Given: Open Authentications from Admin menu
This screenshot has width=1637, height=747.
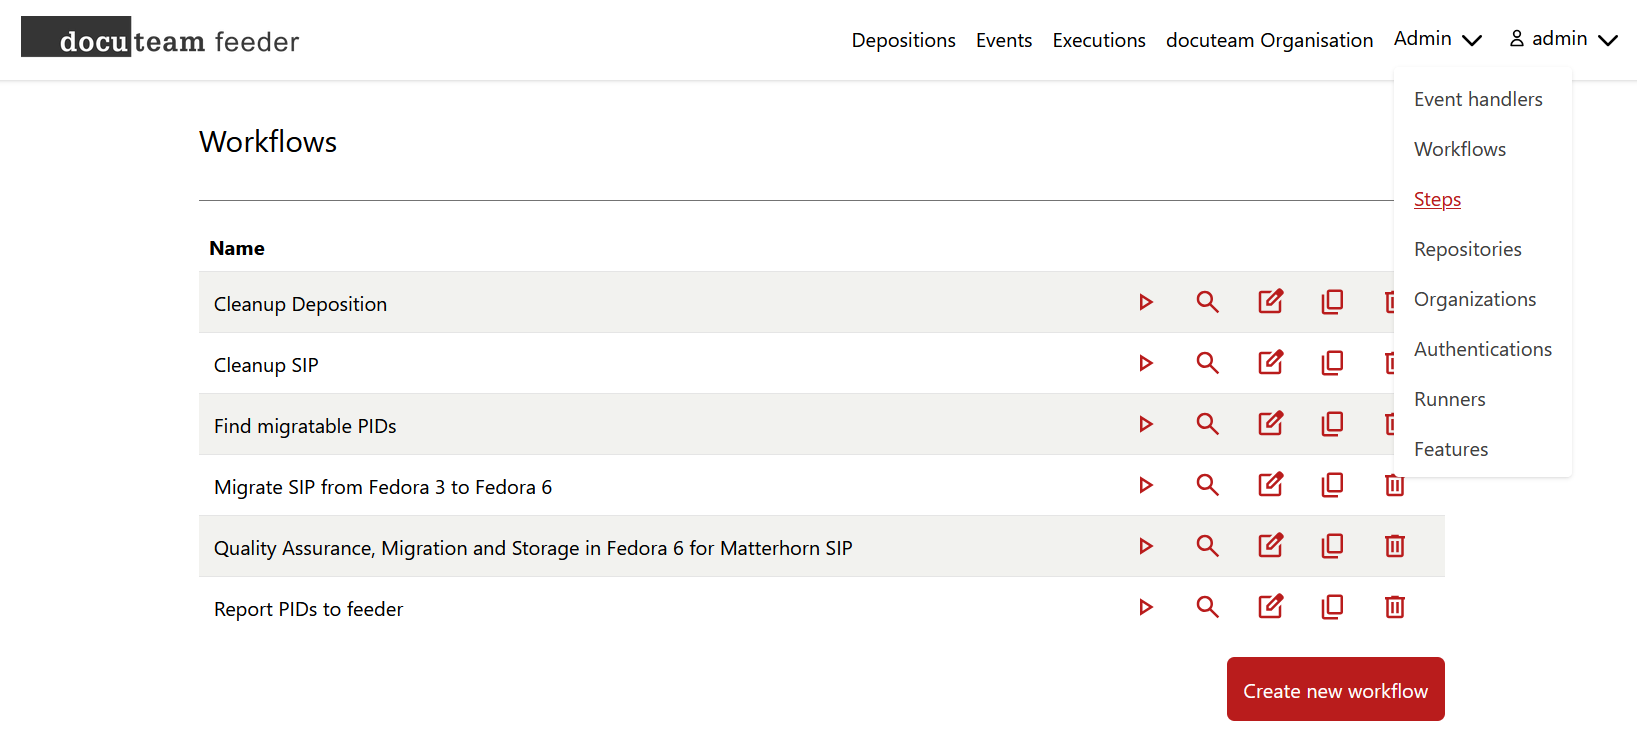Looking at the screenshot, I should point(1483,349).
